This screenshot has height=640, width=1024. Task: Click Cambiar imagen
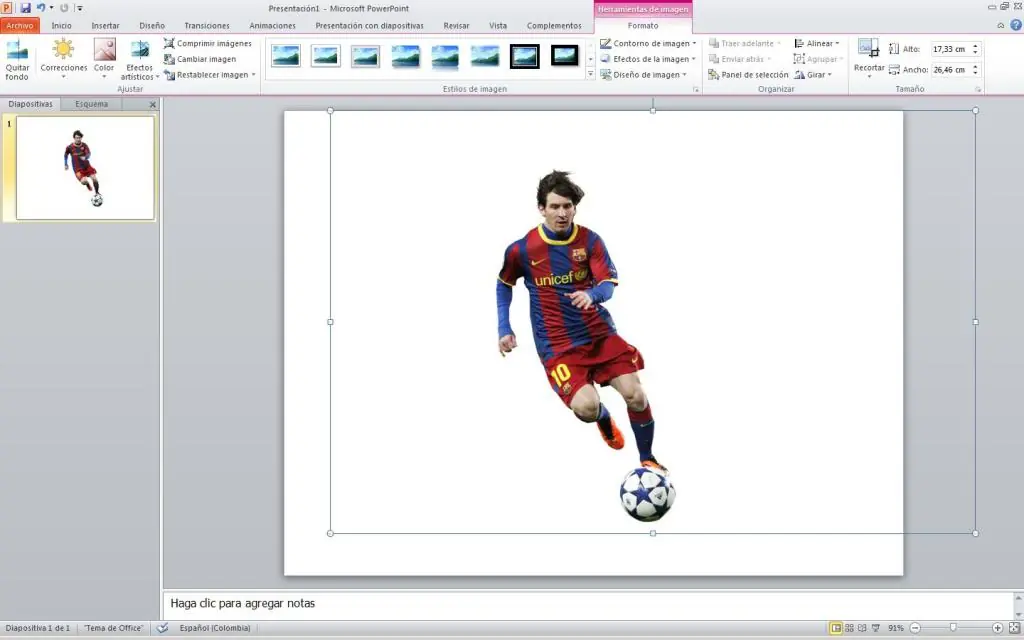[200, 59]
